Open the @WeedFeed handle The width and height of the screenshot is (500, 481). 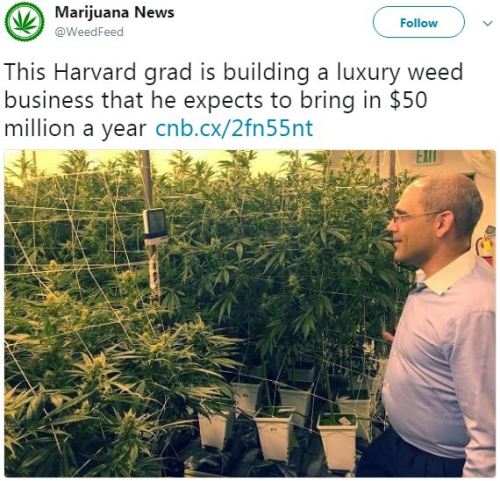tap(89, 32)
